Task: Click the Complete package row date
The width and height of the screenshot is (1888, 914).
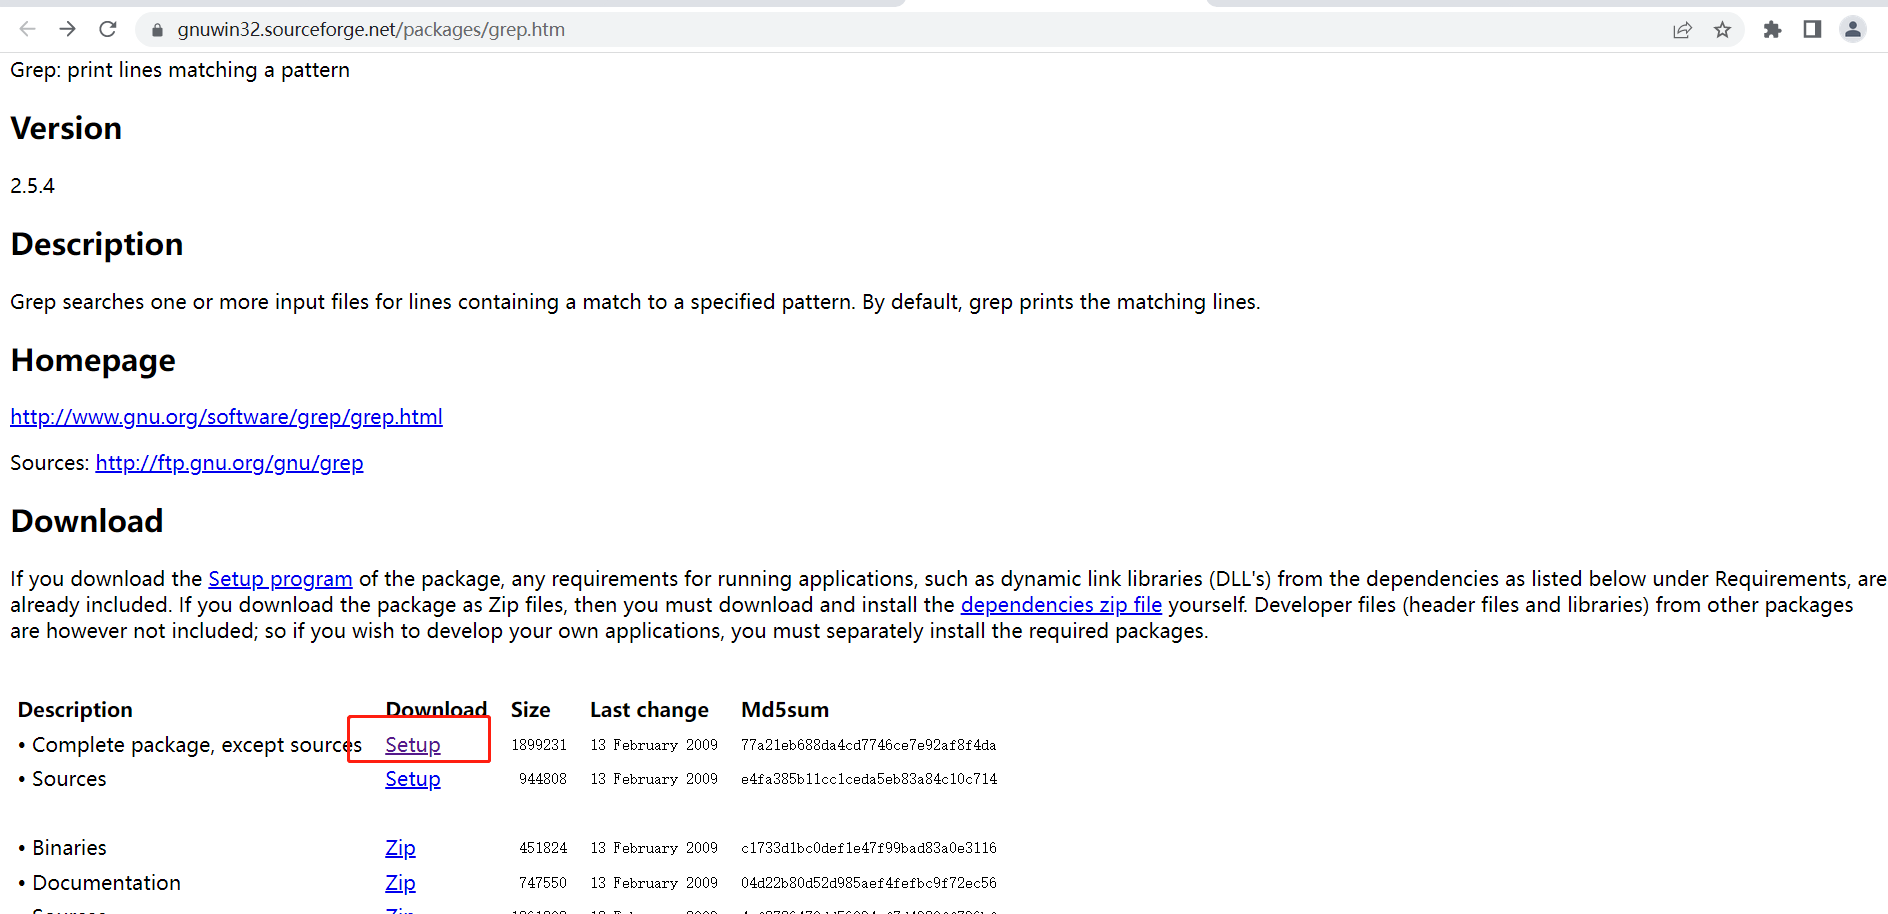Action: (x=654, y=745)
